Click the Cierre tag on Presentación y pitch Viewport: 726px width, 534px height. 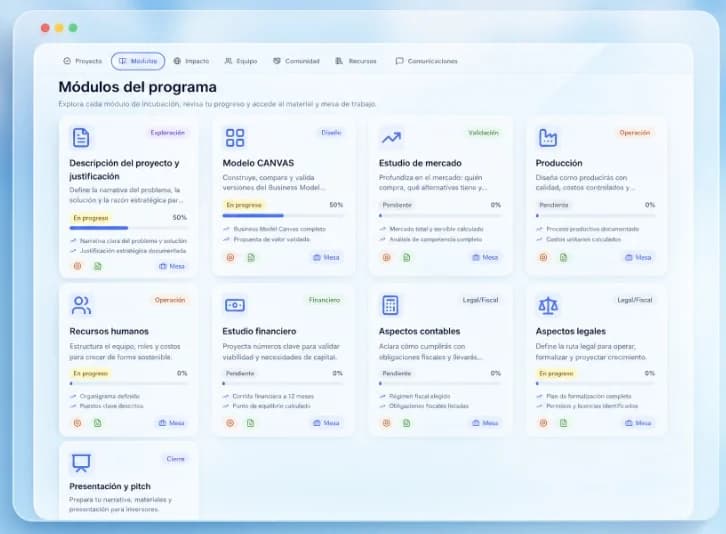[175, 459]
